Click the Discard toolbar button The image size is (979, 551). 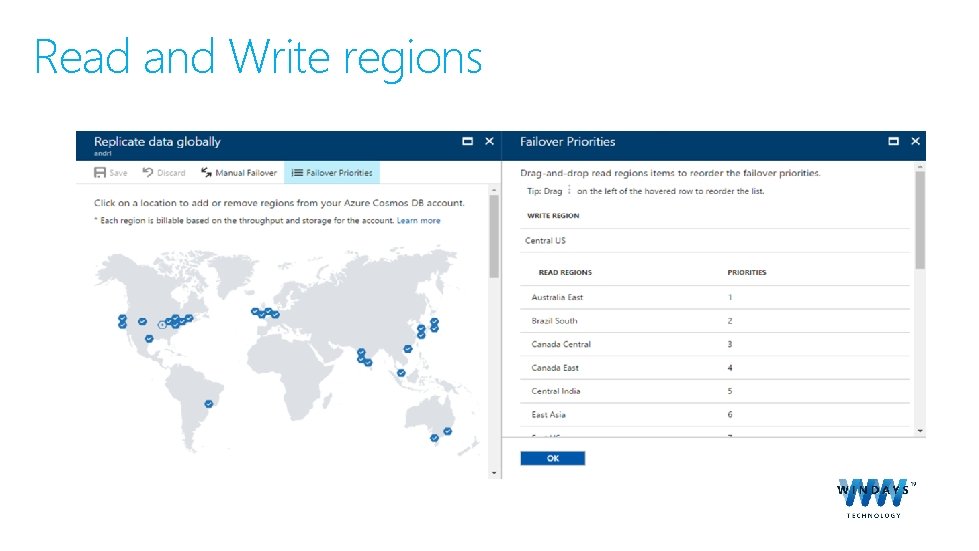[x=164, y=173]
